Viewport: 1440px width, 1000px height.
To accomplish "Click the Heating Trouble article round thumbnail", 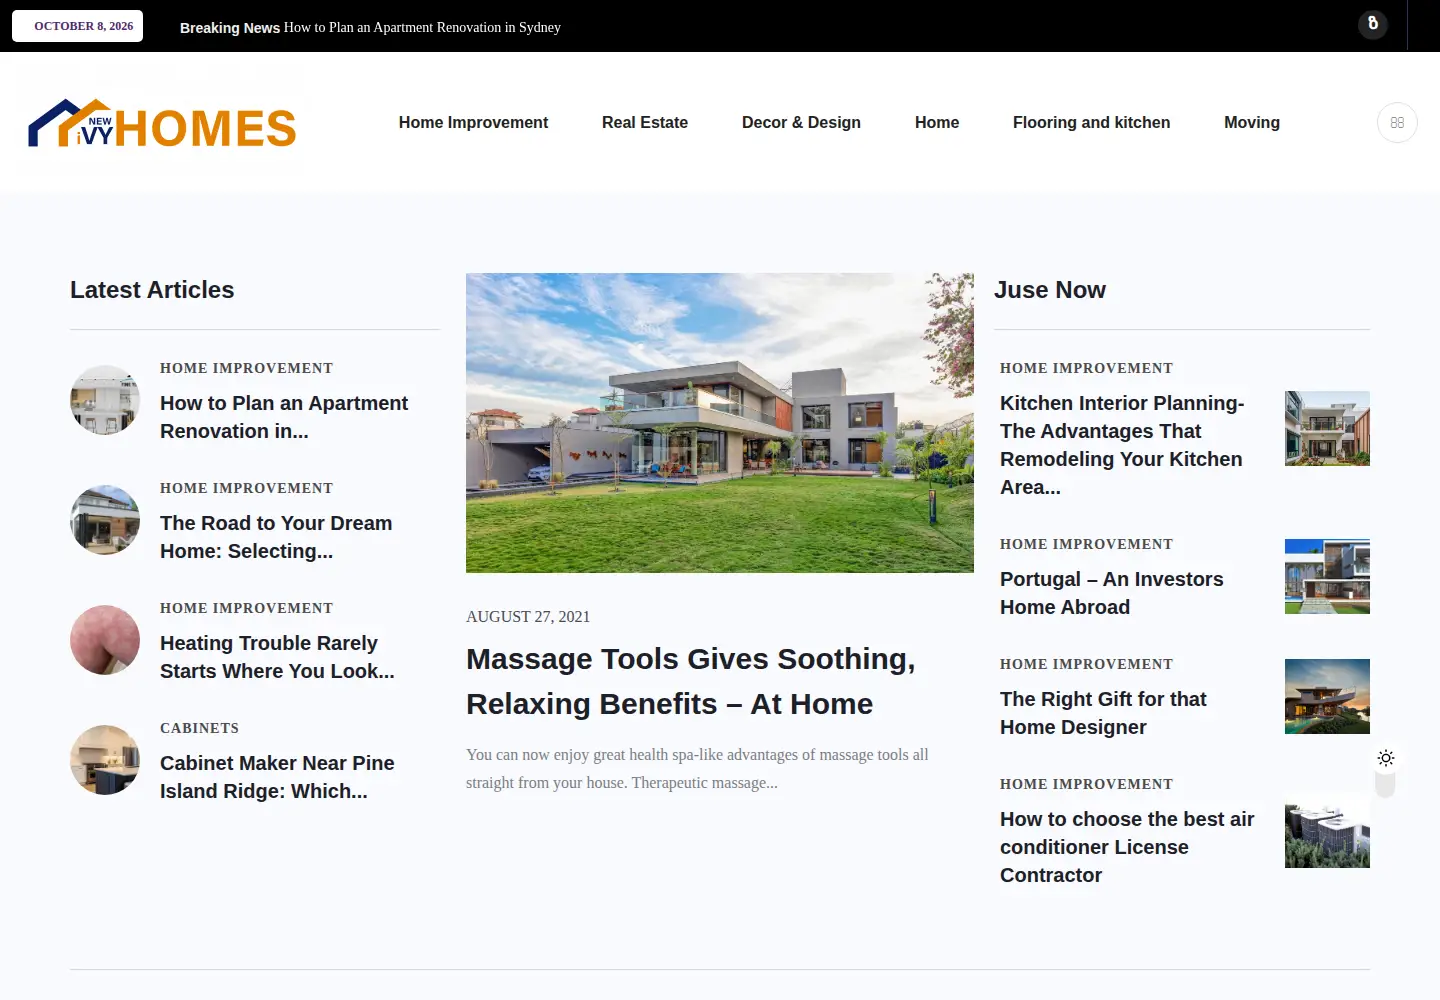I will [x=105, y=640].
